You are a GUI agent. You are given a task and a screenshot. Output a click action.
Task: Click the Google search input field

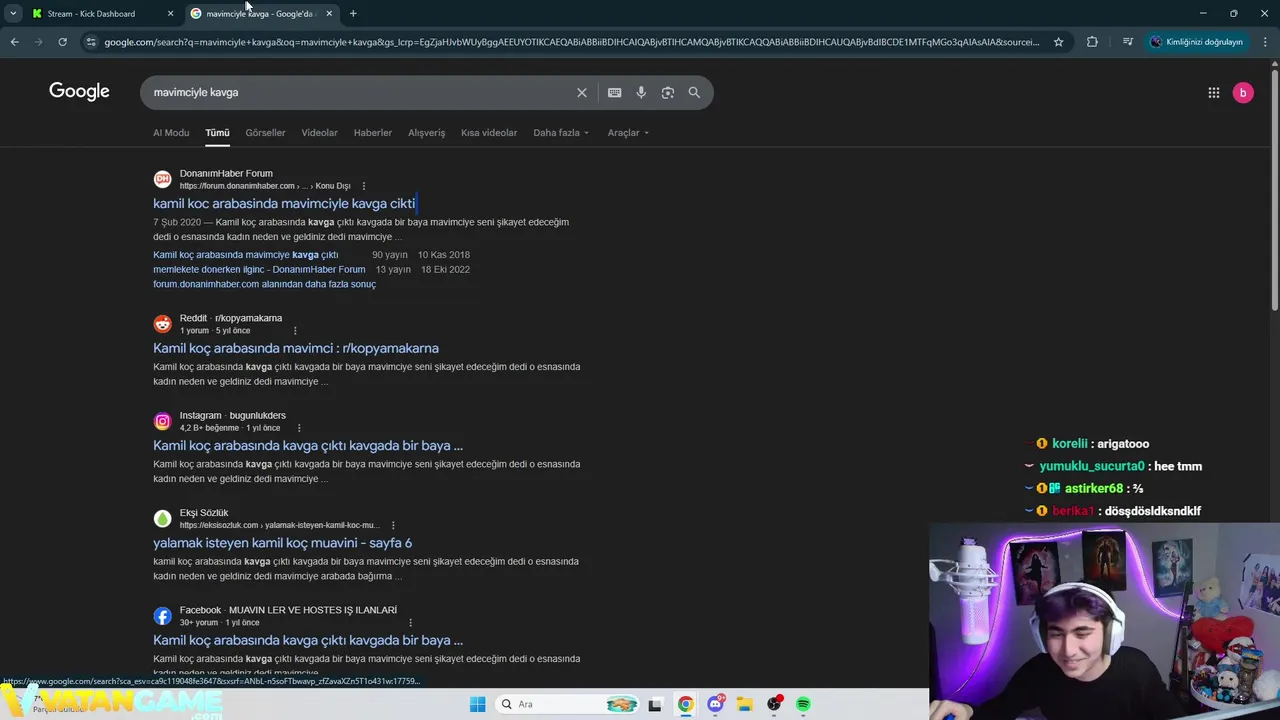point(360,92)
